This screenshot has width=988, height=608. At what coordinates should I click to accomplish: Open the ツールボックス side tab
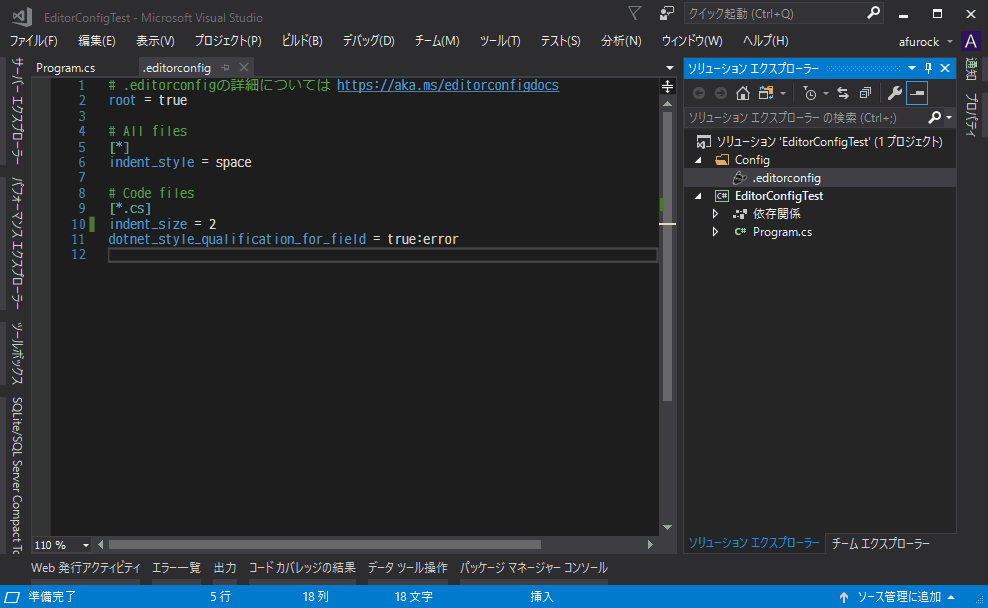point(17,353)
